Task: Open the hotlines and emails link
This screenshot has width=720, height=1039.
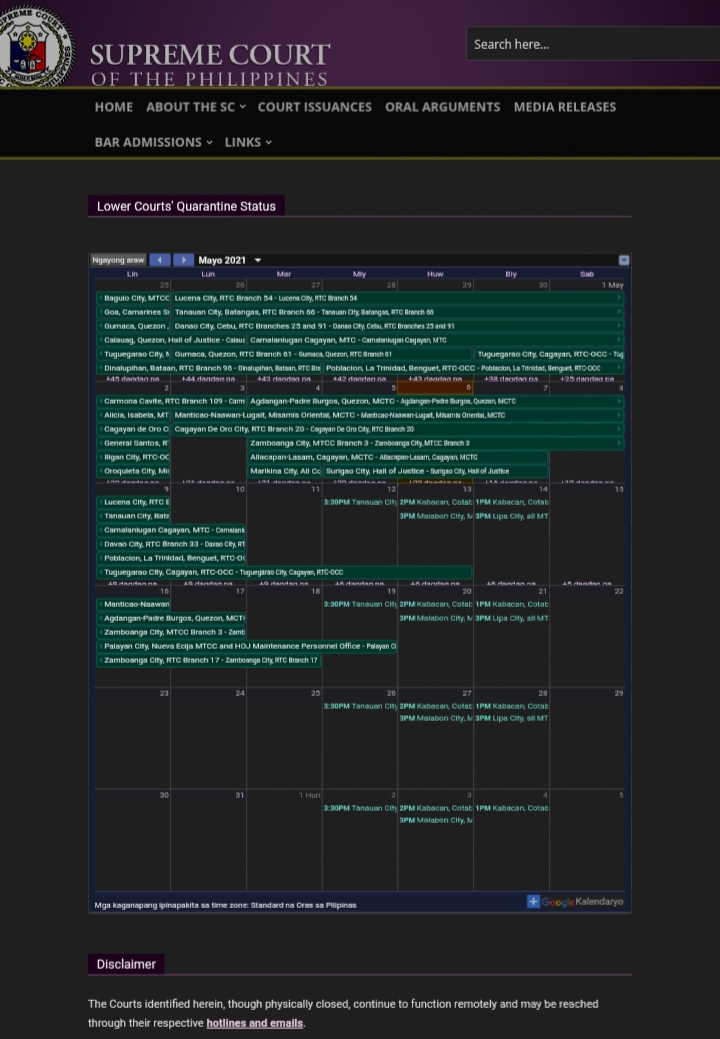Action: coord(255,1023)
